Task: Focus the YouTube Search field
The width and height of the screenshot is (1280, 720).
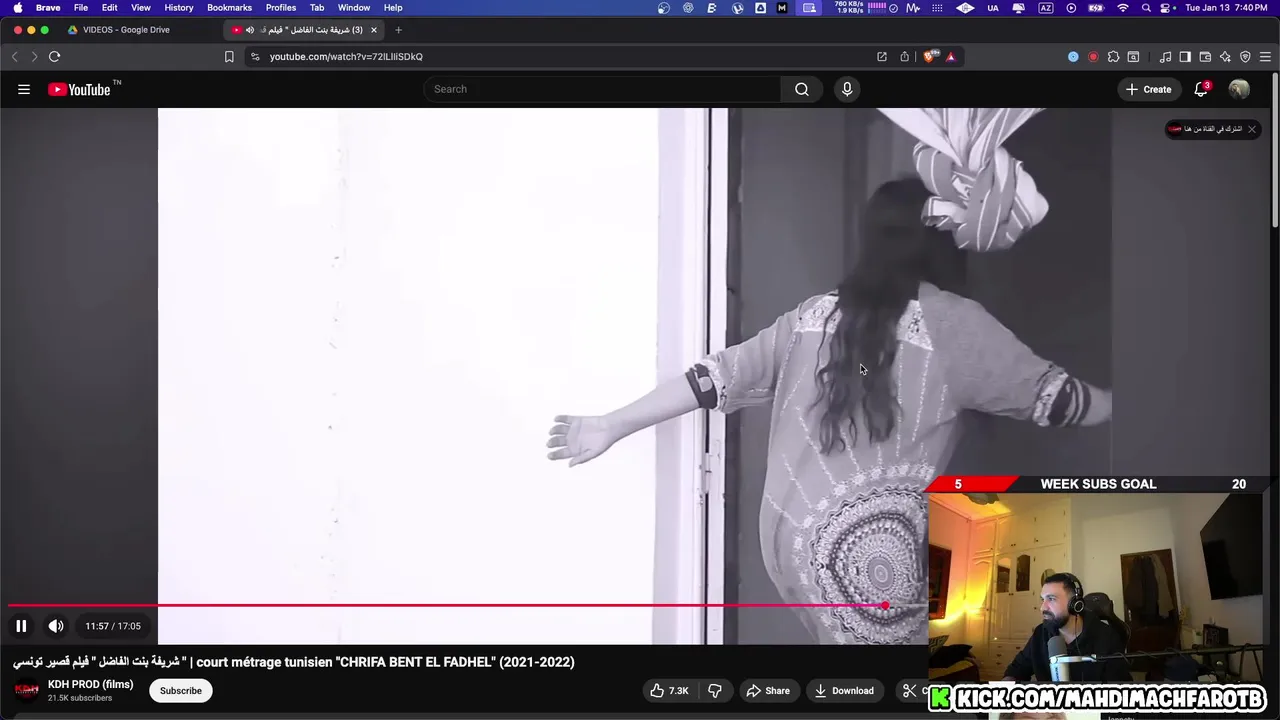Action: [x=603, y=89]
